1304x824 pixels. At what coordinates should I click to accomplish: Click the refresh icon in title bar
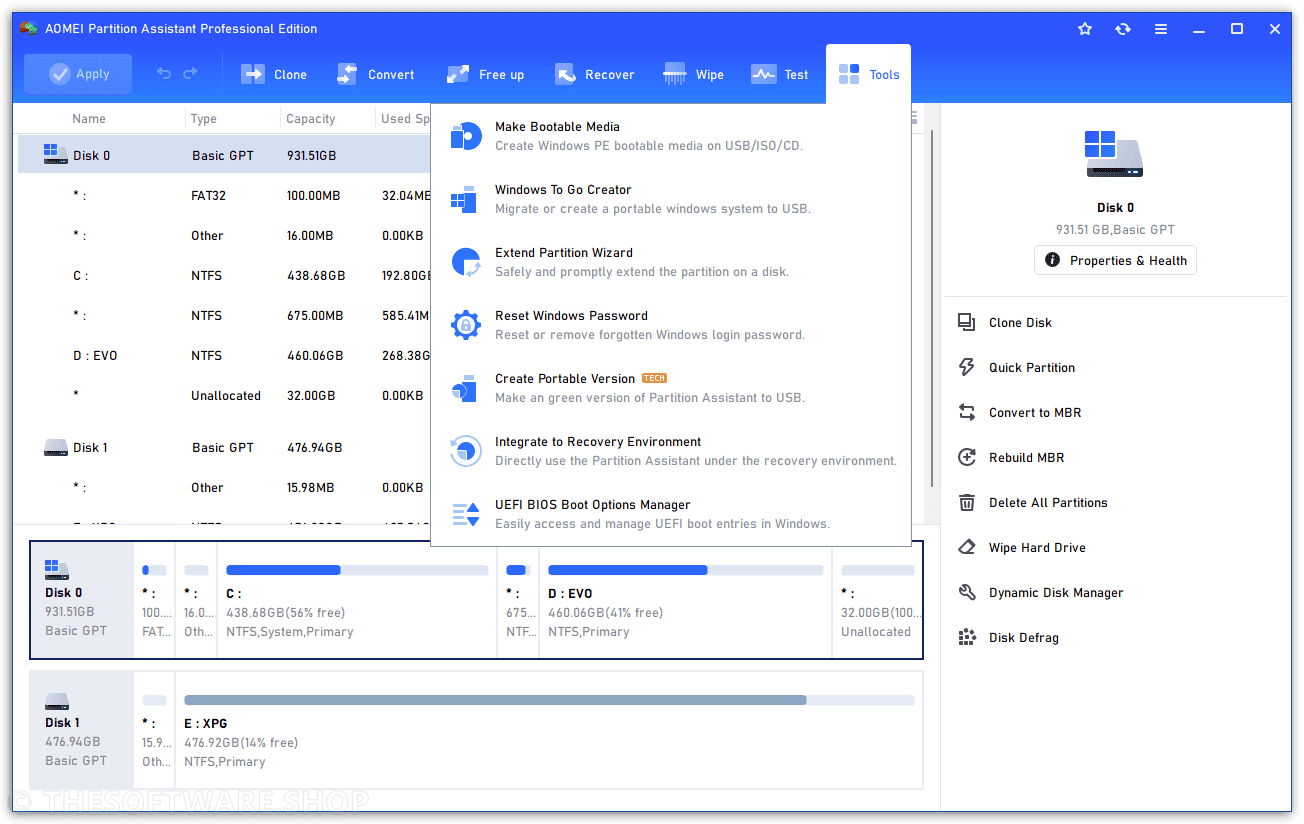click(1123, 29)
